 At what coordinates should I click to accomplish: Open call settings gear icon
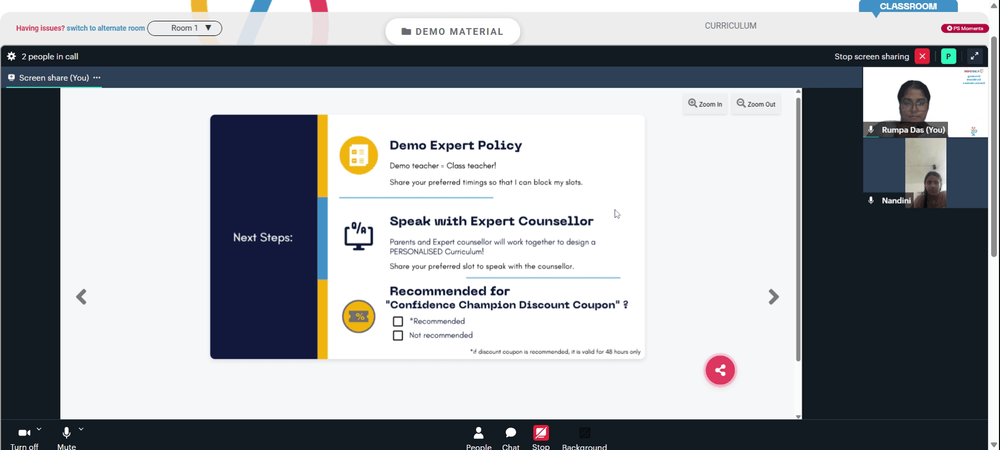tap(11, 56)
